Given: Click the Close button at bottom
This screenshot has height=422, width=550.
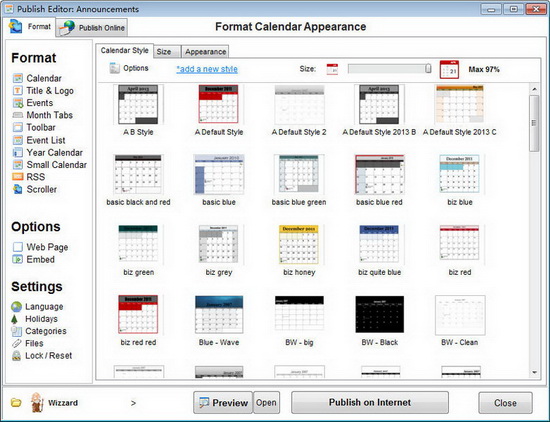Looking at the screenshot, I should 505,403.
